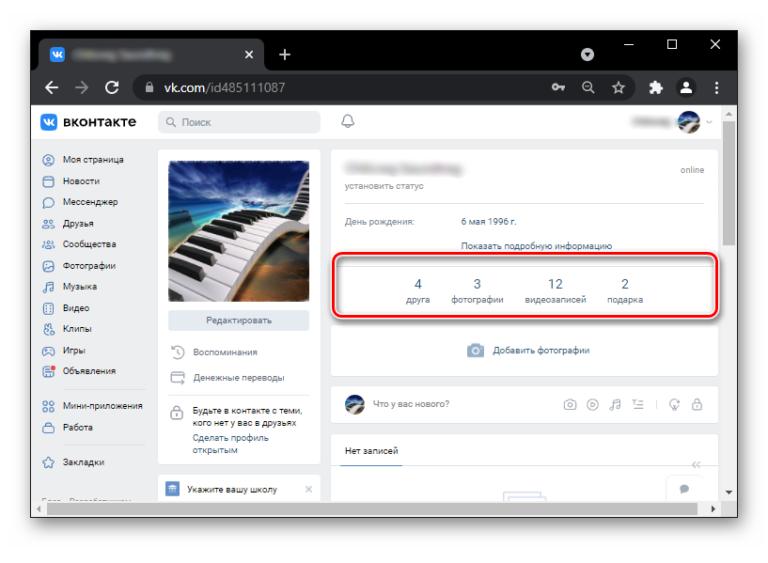Click the lock icon in post box

coord(697,405)
